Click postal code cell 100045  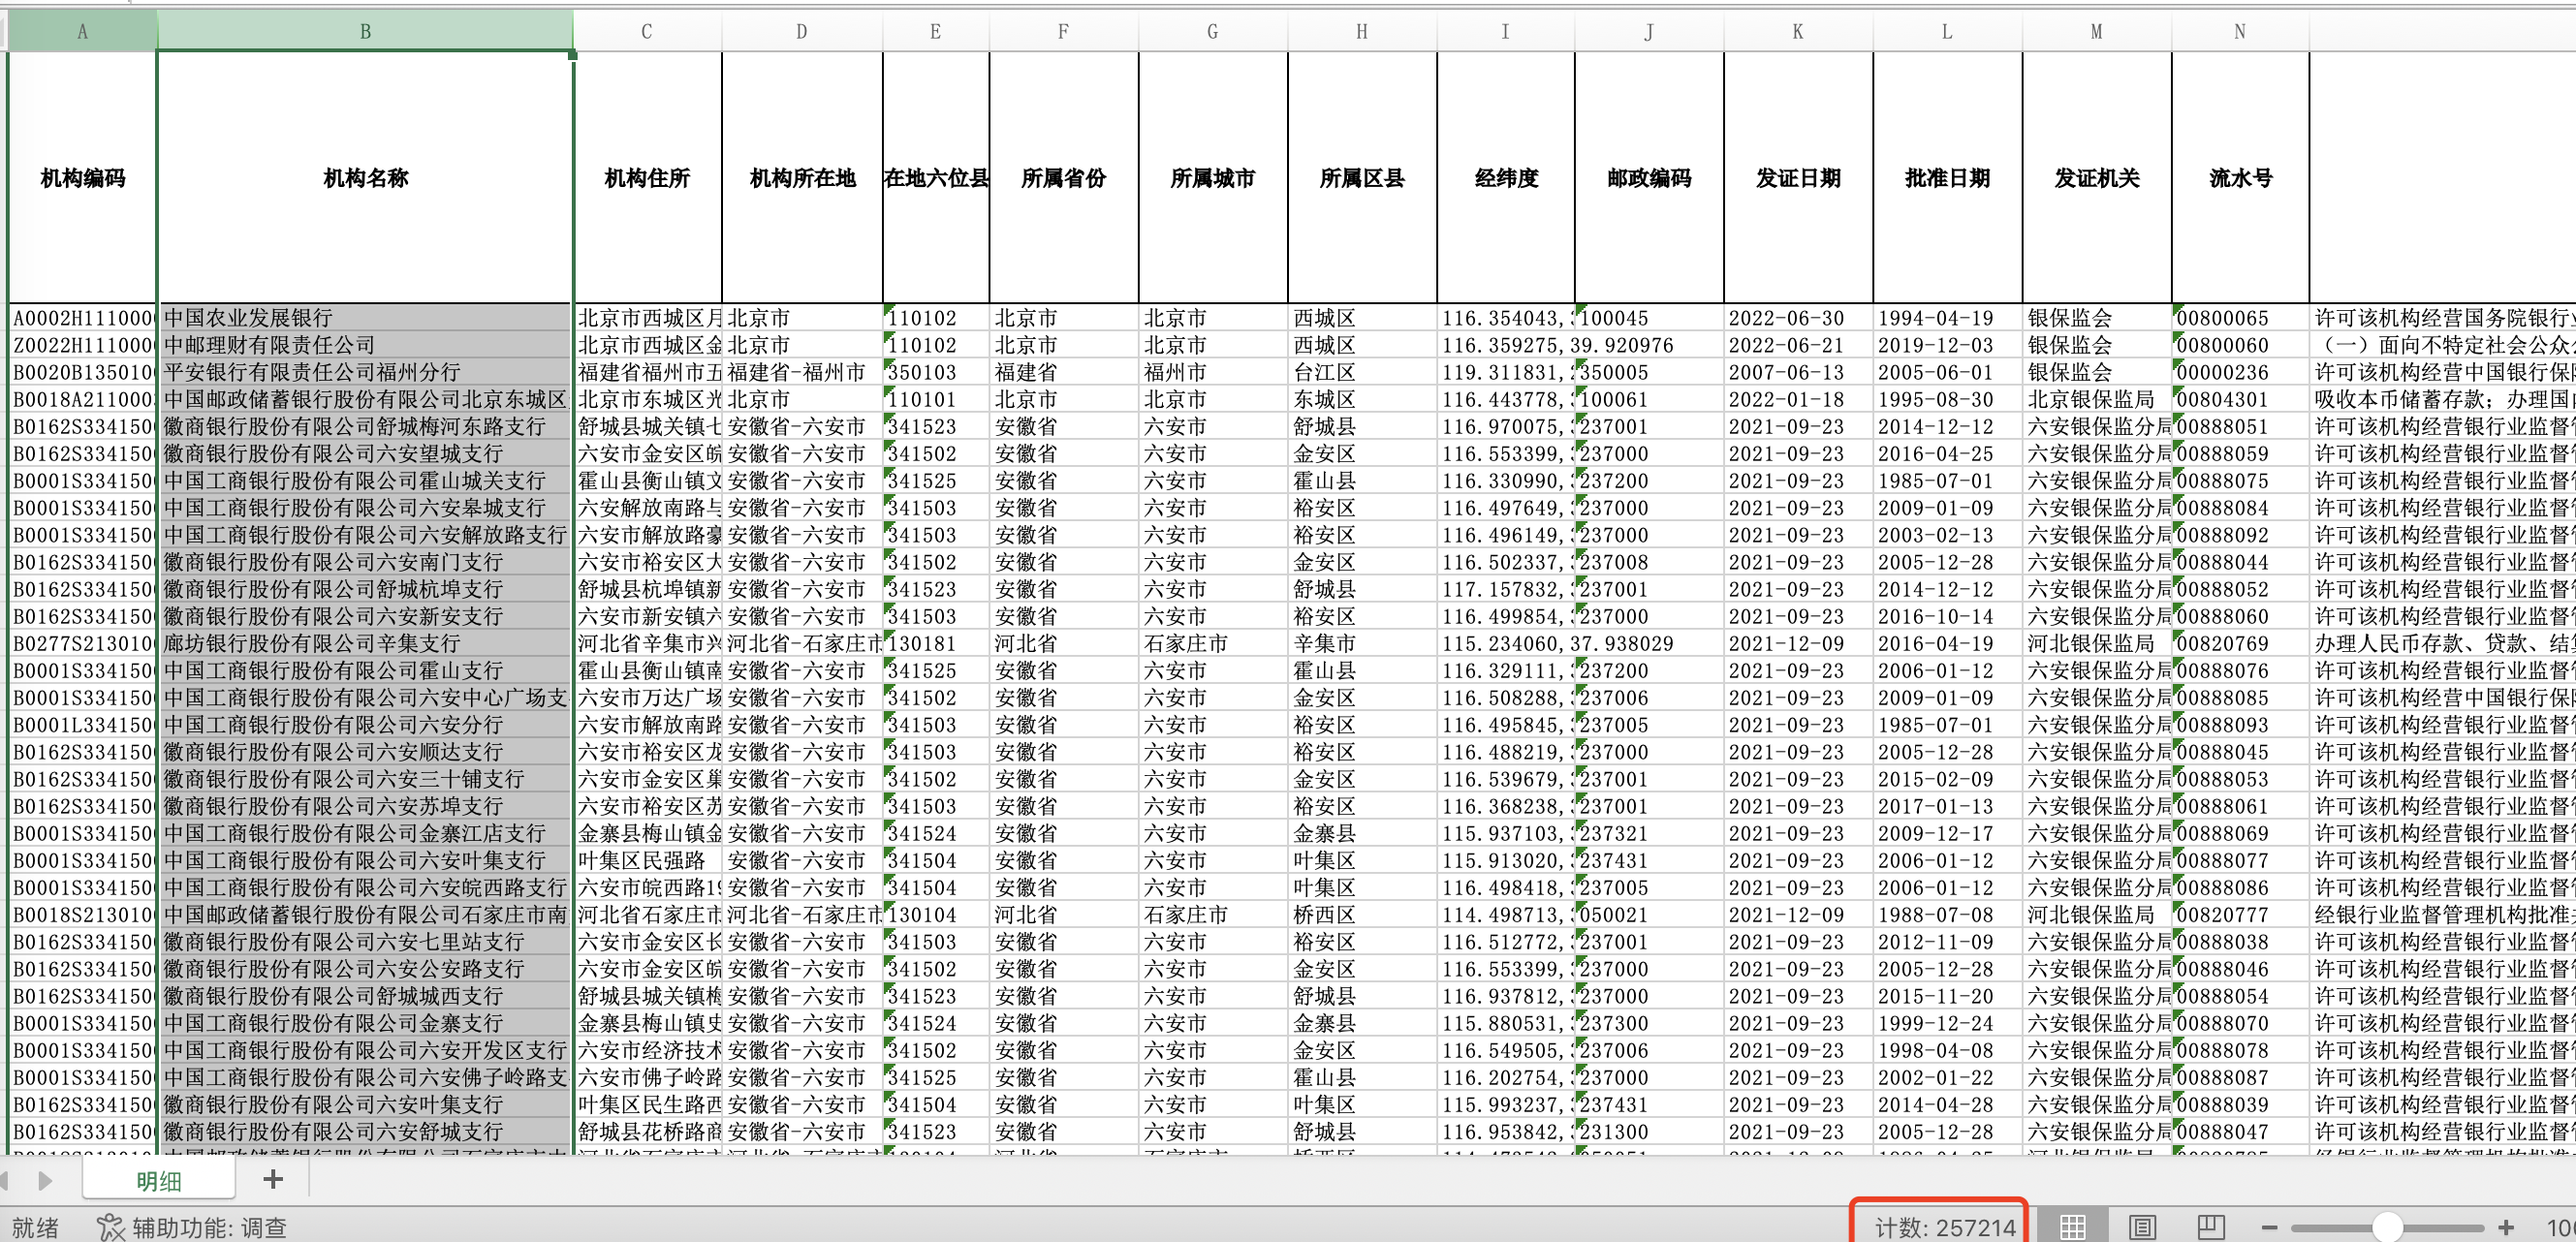click(1648, 318)
